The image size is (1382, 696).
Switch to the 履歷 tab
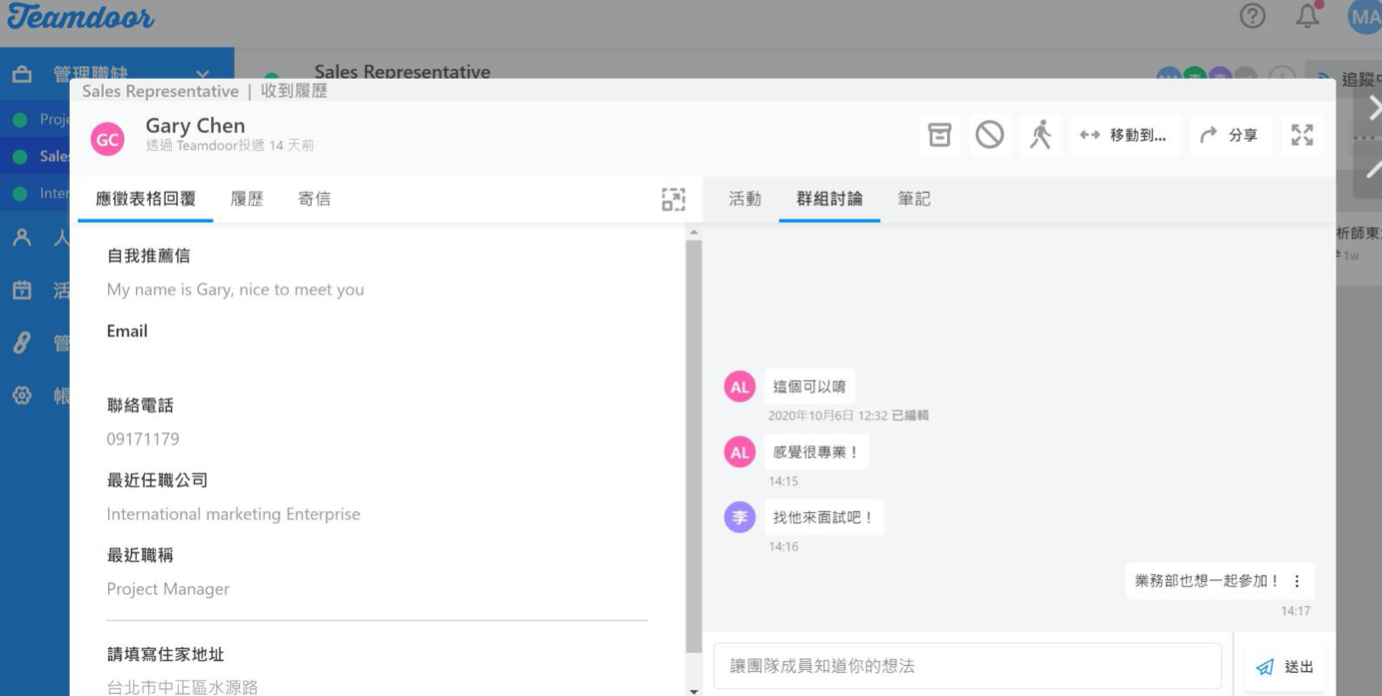247,199
